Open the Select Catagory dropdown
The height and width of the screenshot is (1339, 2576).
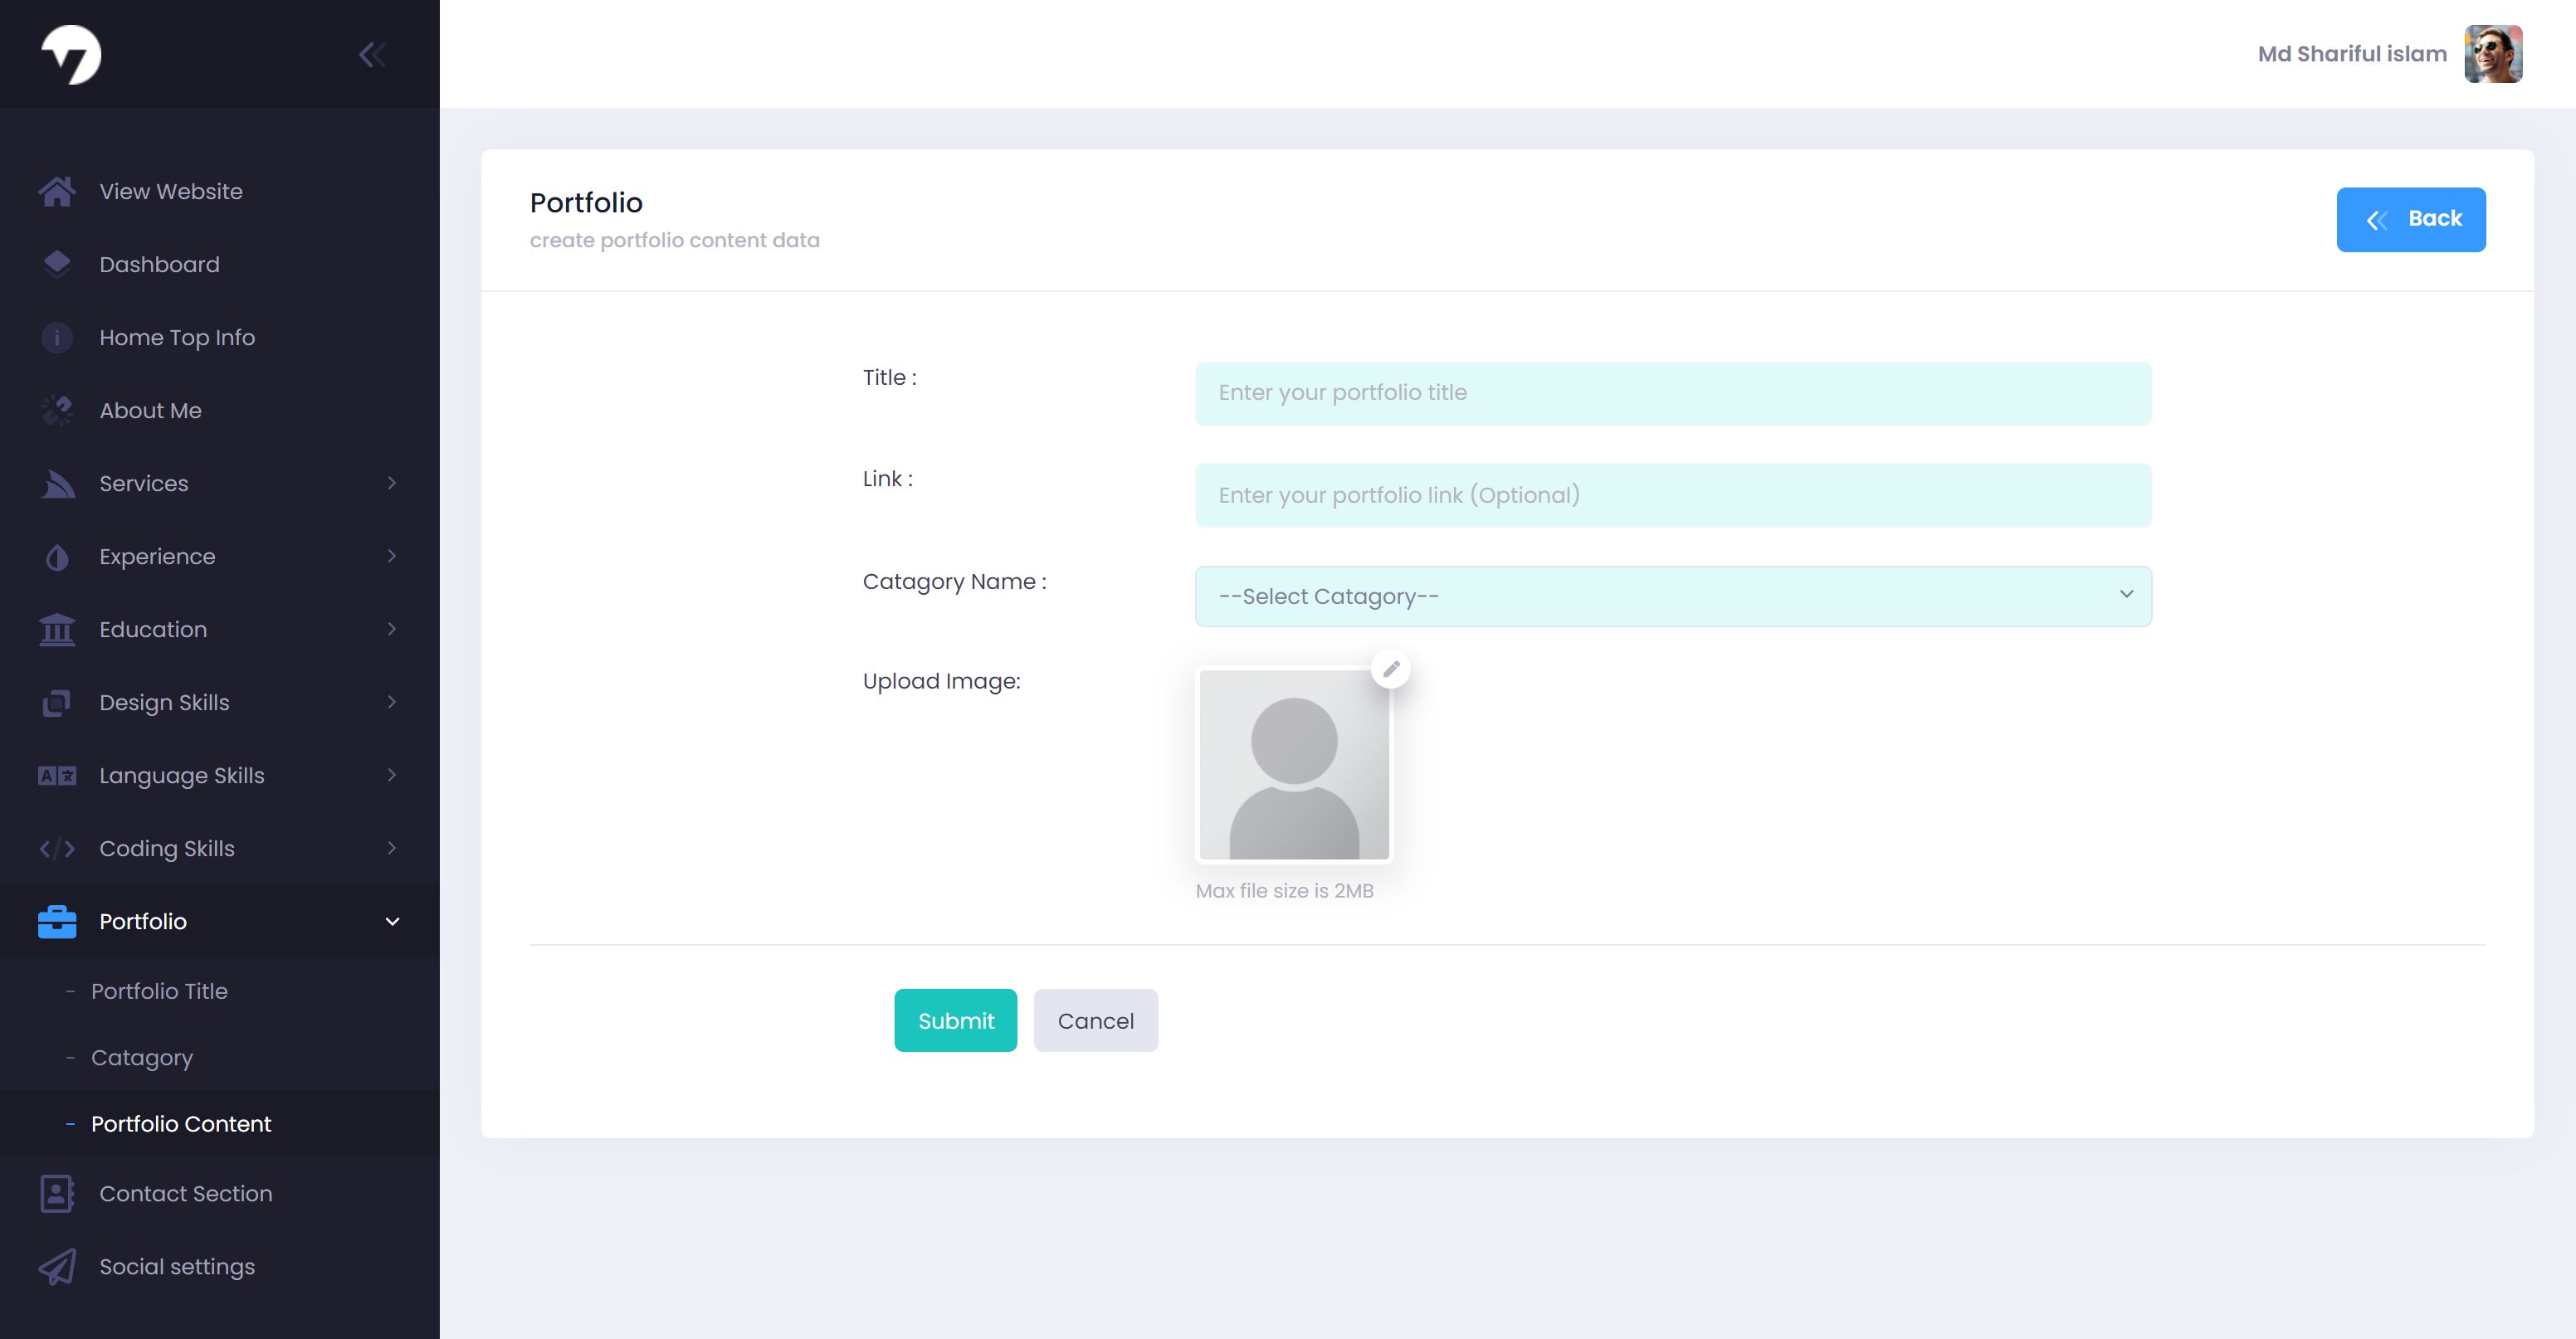[x=1672, y=596]
